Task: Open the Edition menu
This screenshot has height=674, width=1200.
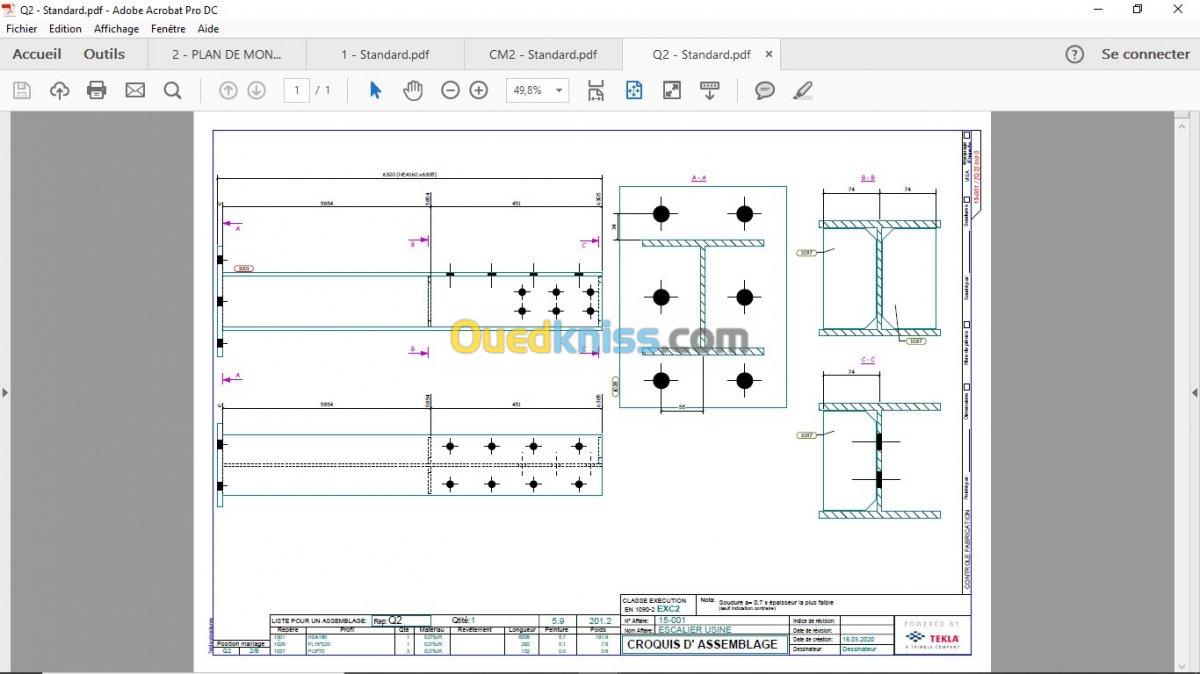Action: [x=65, y=29]
